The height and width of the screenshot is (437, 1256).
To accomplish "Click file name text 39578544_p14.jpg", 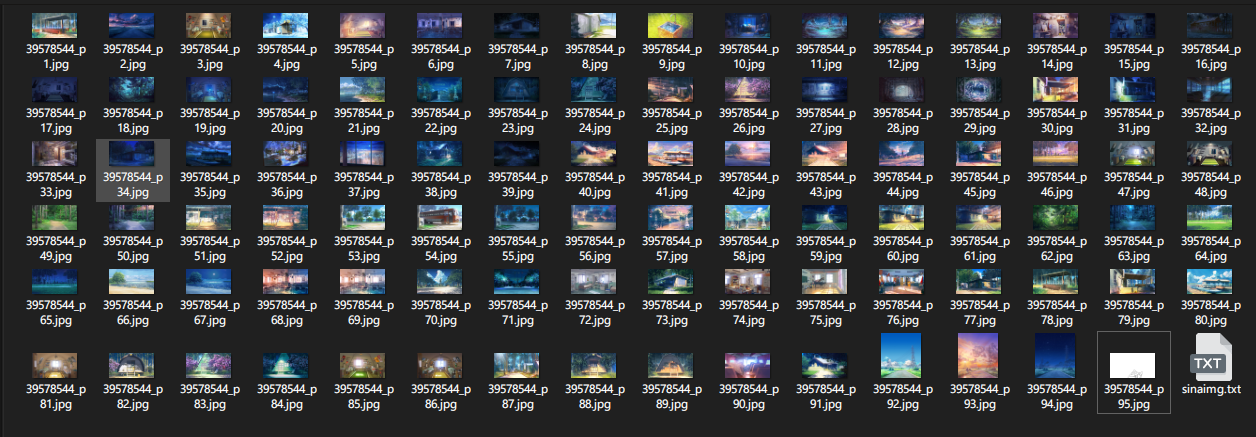I will pos(1056,55).
